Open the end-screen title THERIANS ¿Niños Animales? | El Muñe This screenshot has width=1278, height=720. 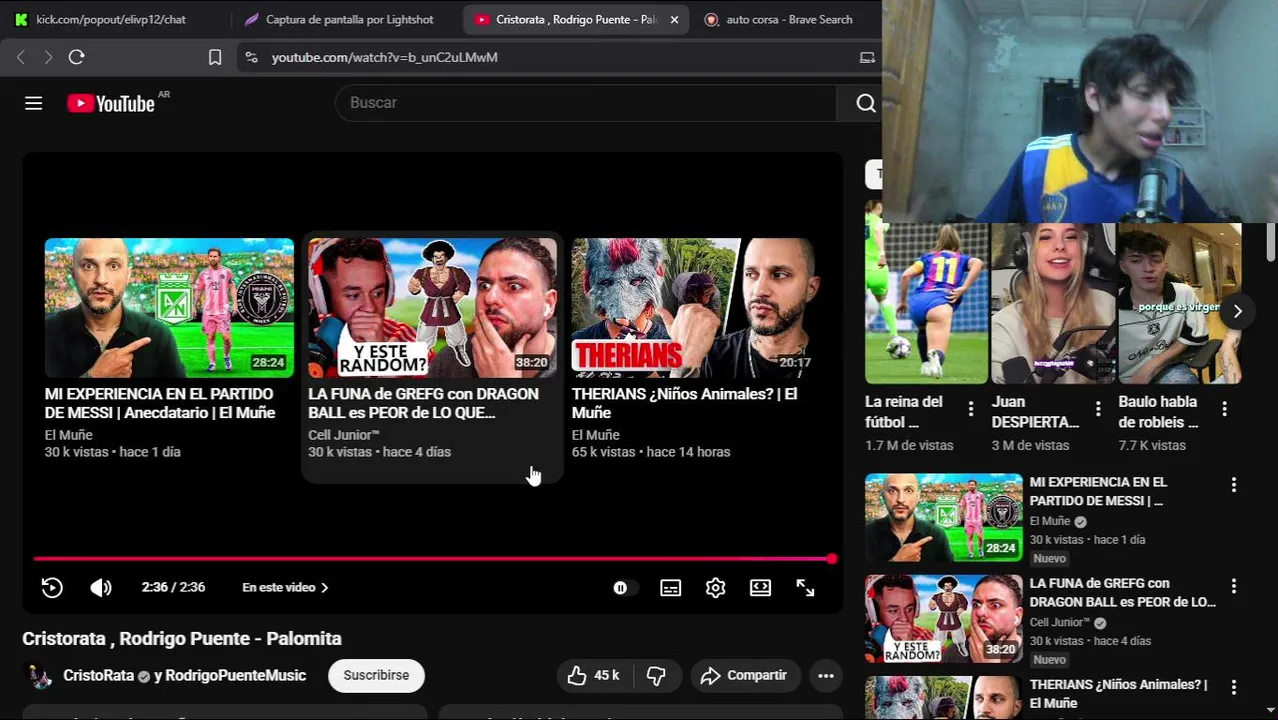point(684,403)
